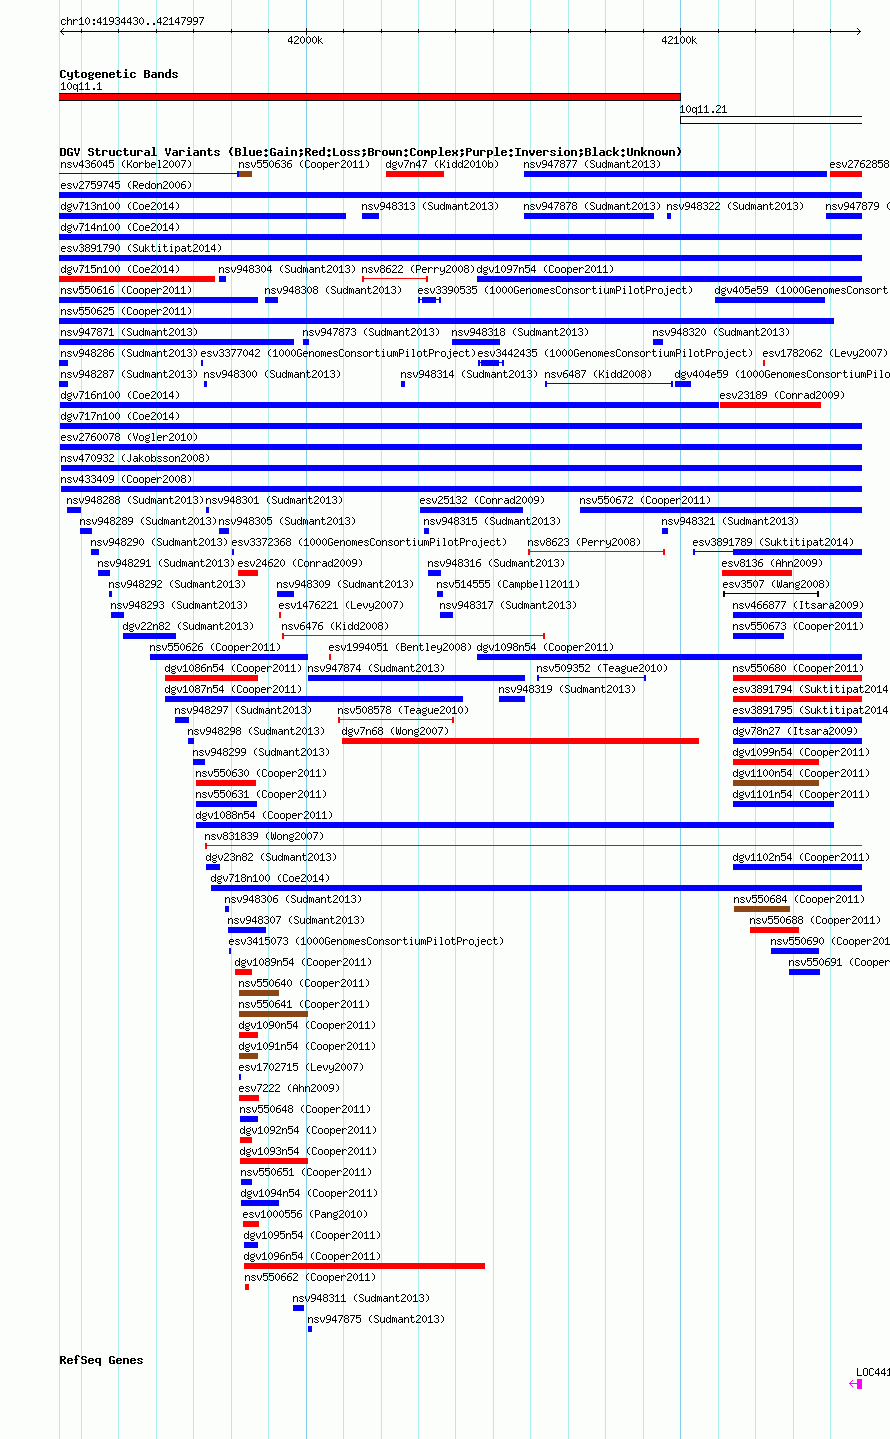Open esv3891790 (Suktitipat2014) label
Image resolution: width=890 pixels, height=1439 pixels.
[x=141, y=248]
